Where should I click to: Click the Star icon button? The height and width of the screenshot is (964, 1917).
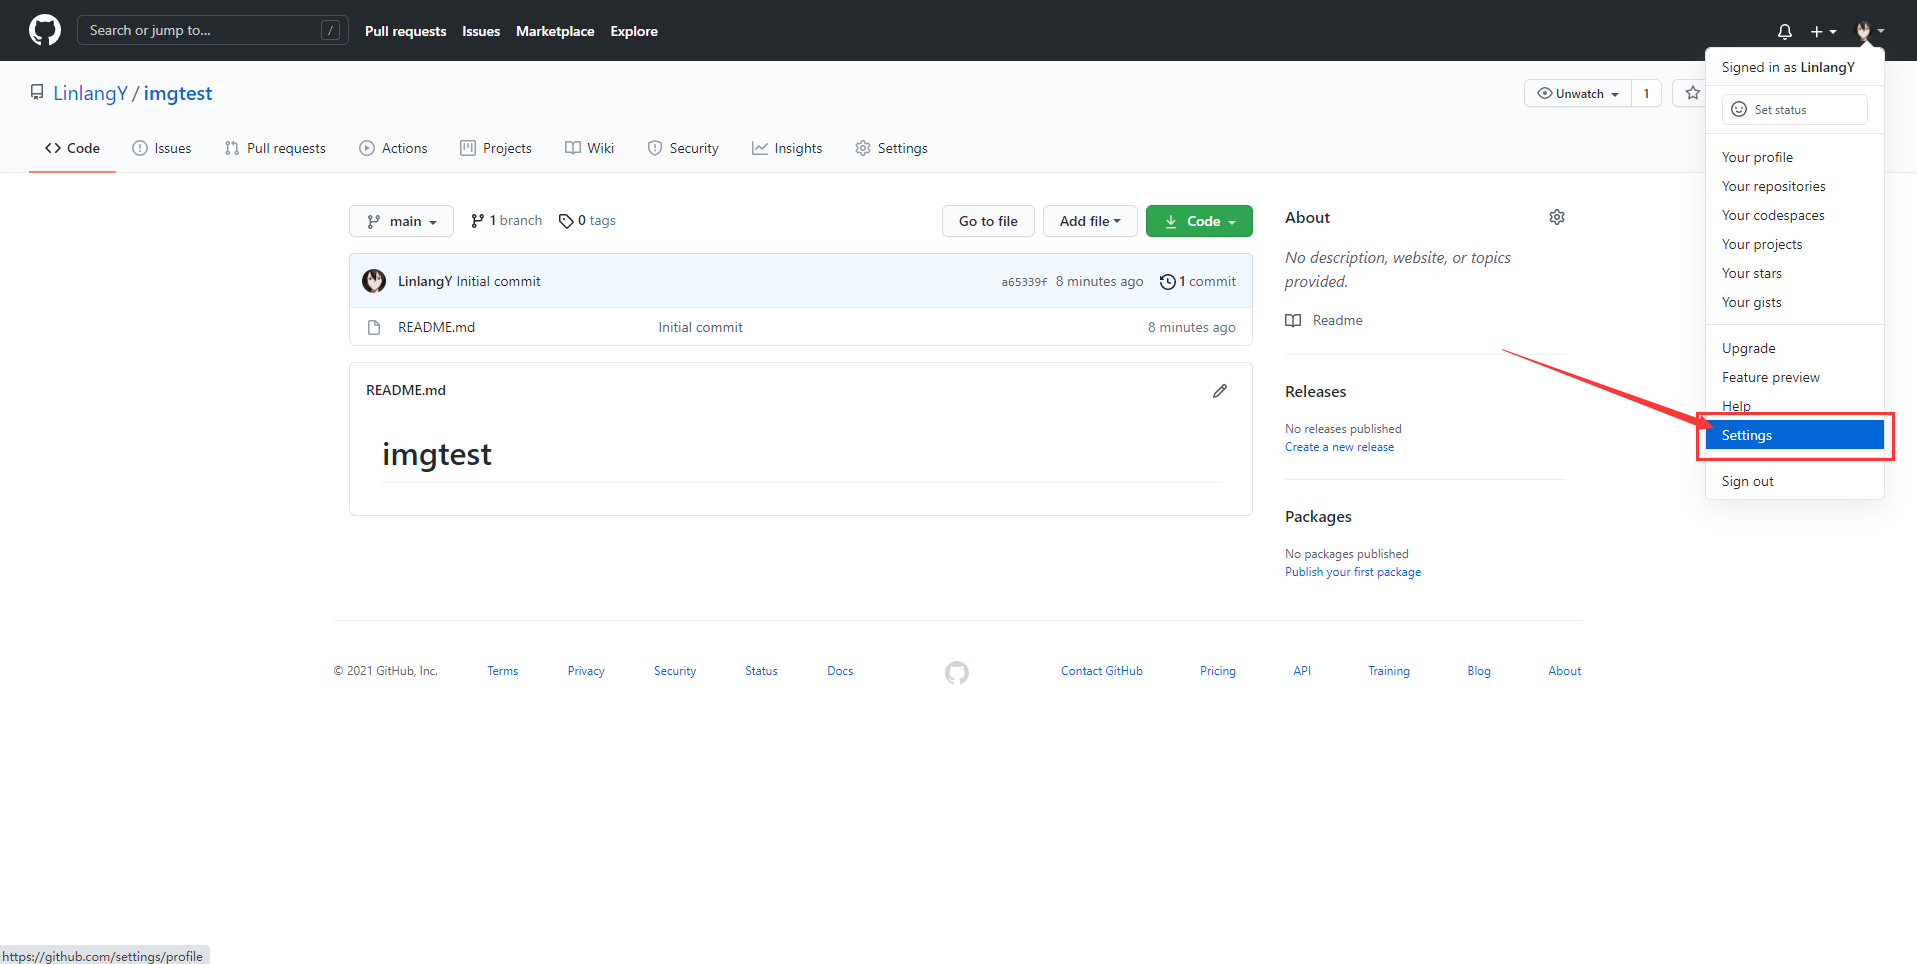(x=1691, y=93)
